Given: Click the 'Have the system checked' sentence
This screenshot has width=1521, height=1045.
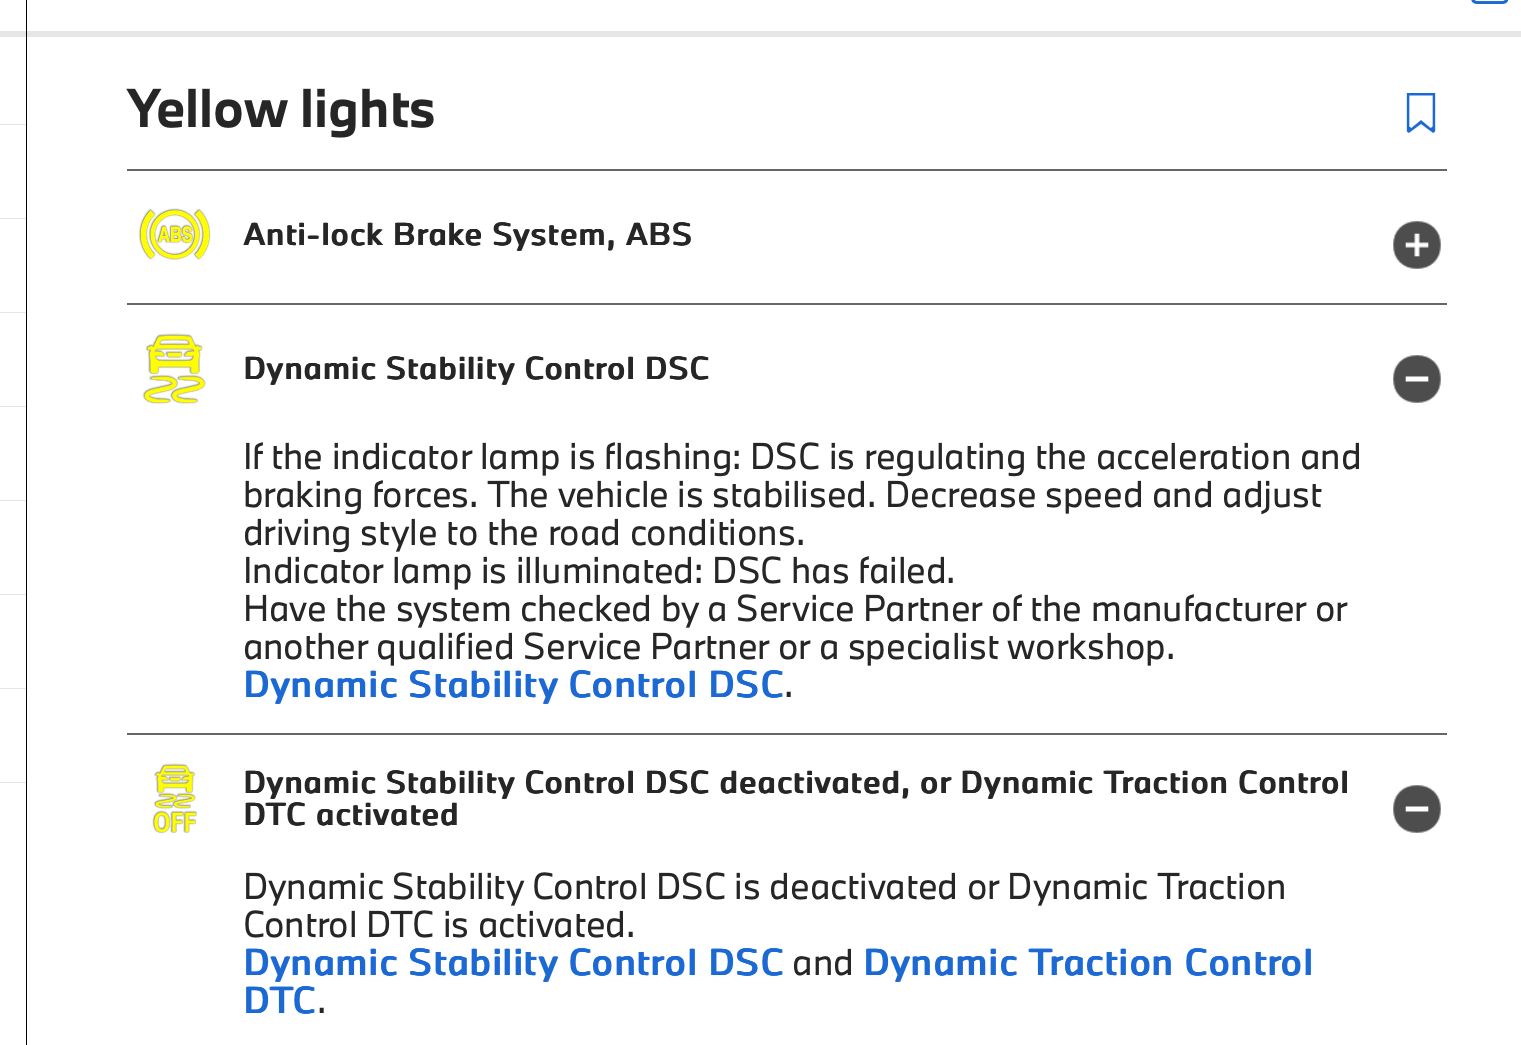Looking at the screenshot, I should coord(795,610).
